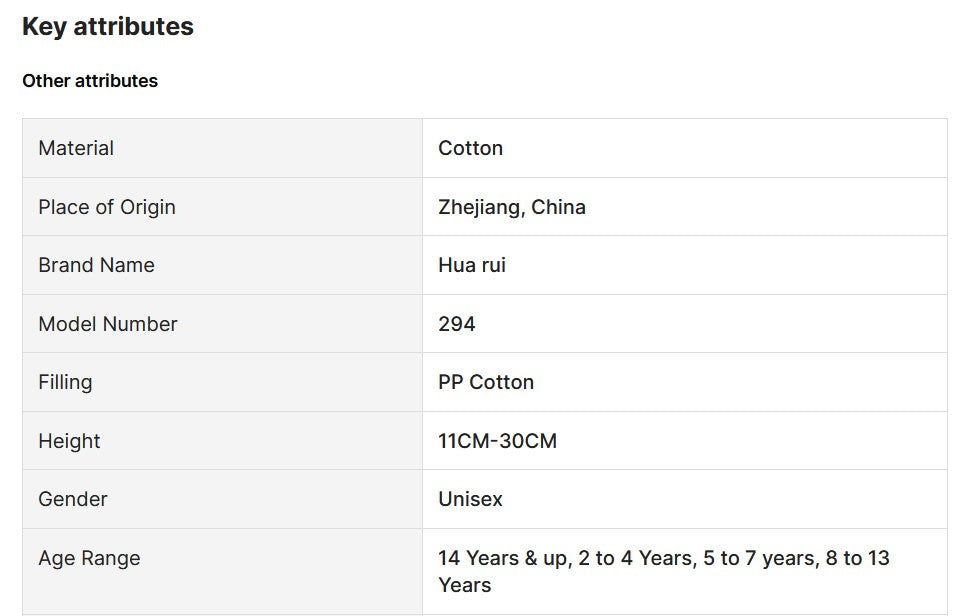
Task: Click the Model Number label
Action: point(108,324)
